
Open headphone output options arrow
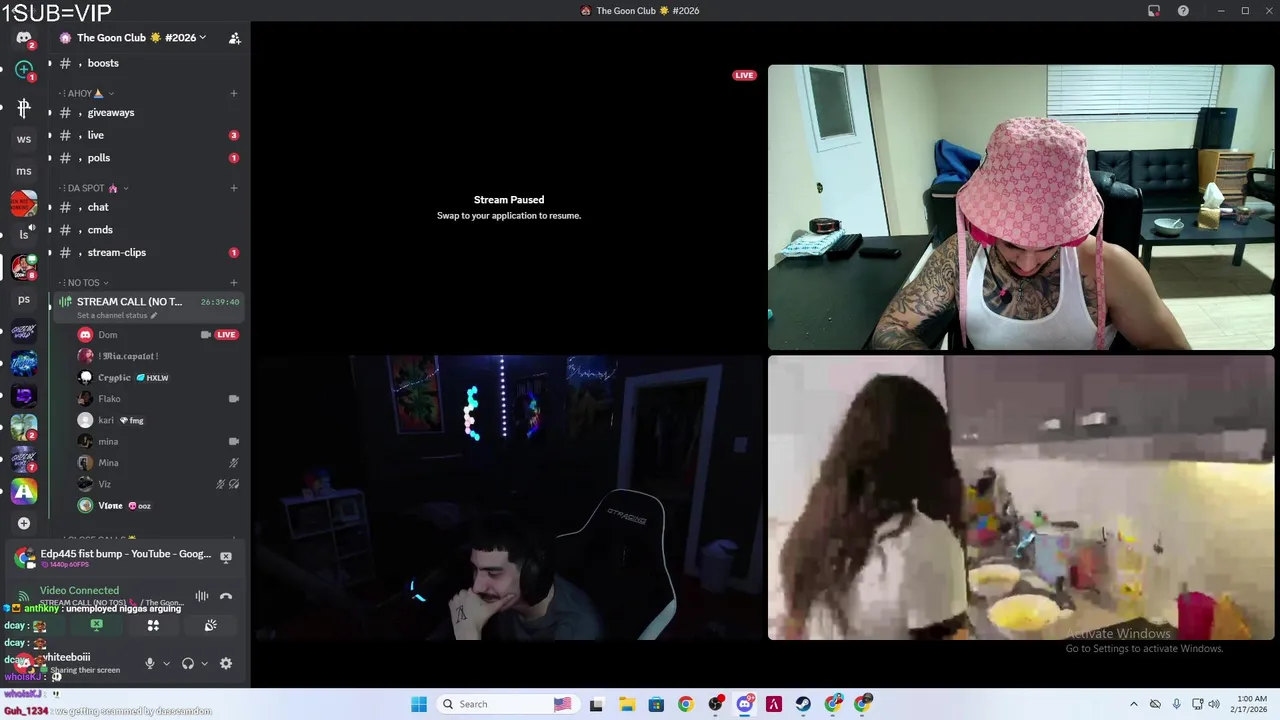coord(204,663)
